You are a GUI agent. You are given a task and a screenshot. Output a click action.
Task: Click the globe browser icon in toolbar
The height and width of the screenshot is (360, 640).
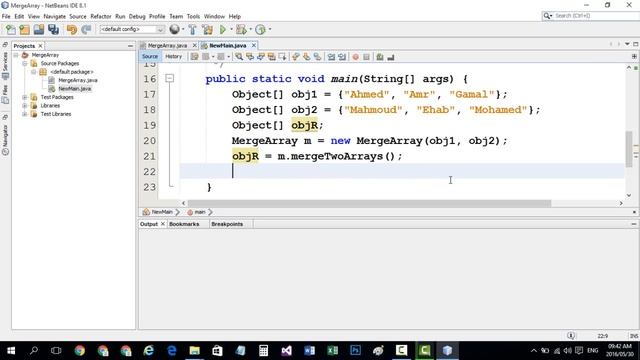coord(174,29)
